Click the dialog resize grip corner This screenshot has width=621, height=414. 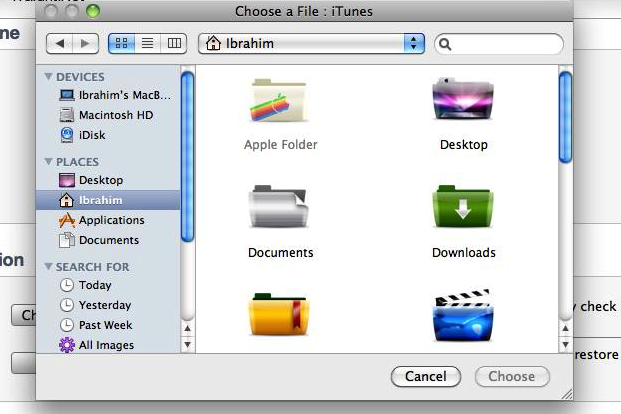(567, 394)
